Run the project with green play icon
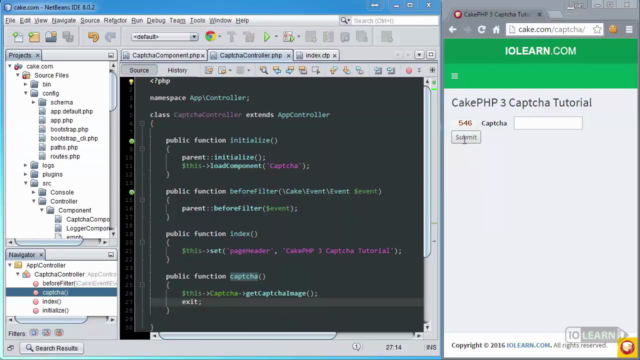 click(267, 37)
